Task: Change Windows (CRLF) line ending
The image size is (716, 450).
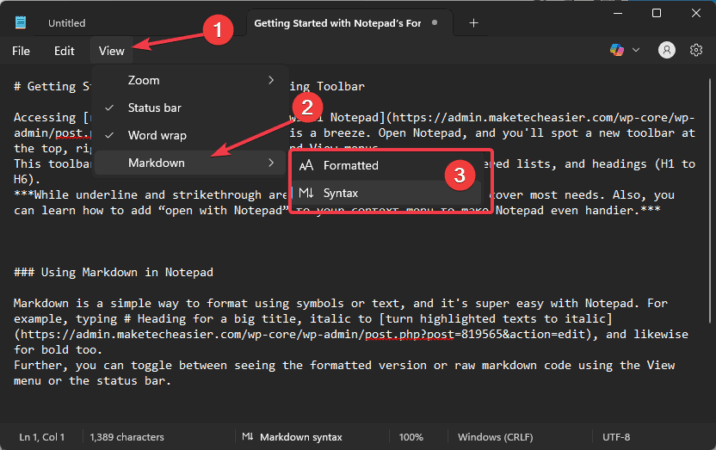Action: 495,437
